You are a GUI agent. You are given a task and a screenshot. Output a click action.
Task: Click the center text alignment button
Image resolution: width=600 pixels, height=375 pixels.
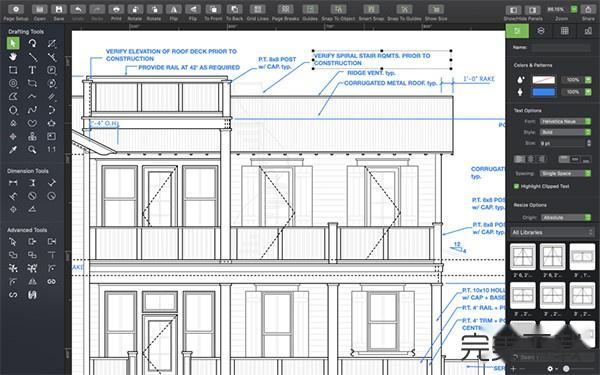(530, 159)
